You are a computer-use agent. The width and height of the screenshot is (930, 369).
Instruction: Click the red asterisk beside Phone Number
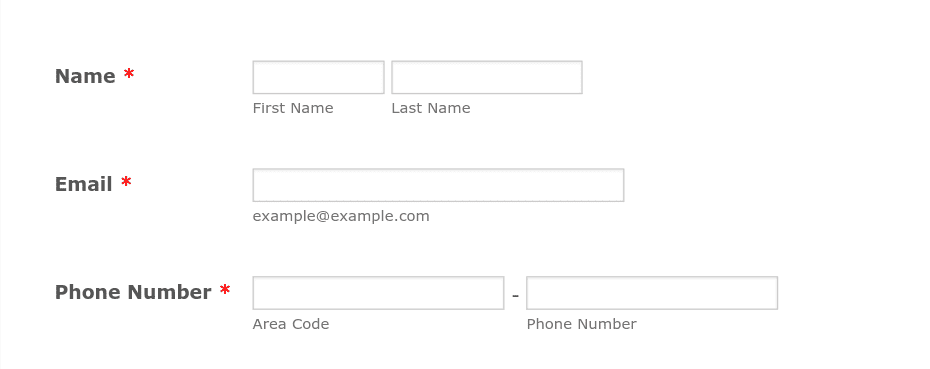point(225,290)
